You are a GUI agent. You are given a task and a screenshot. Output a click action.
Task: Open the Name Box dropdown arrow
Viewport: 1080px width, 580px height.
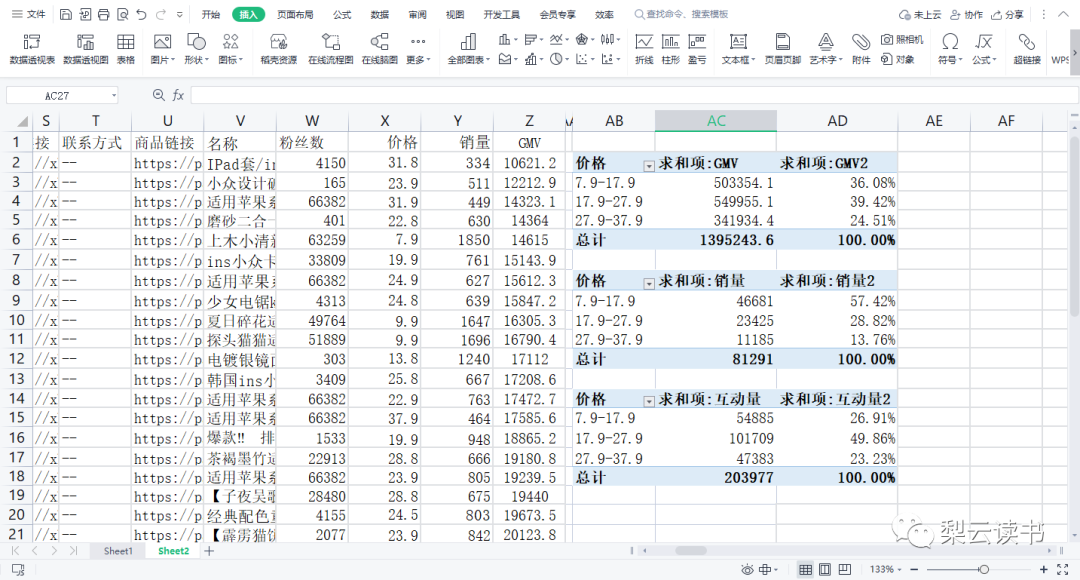(114, 96)
